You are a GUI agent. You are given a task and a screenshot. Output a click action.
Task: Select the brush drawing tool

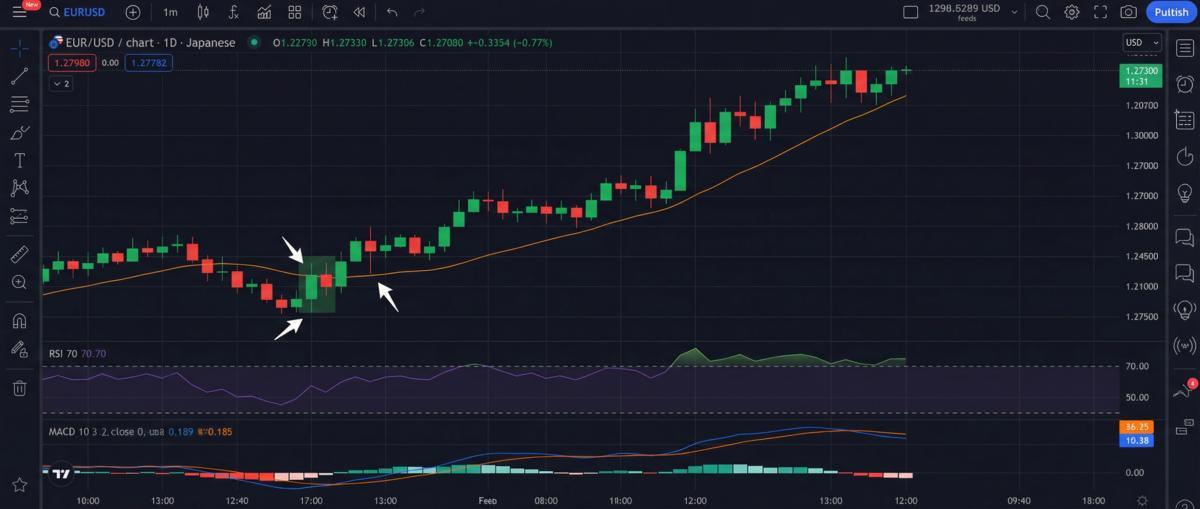[x=19, y=132]
